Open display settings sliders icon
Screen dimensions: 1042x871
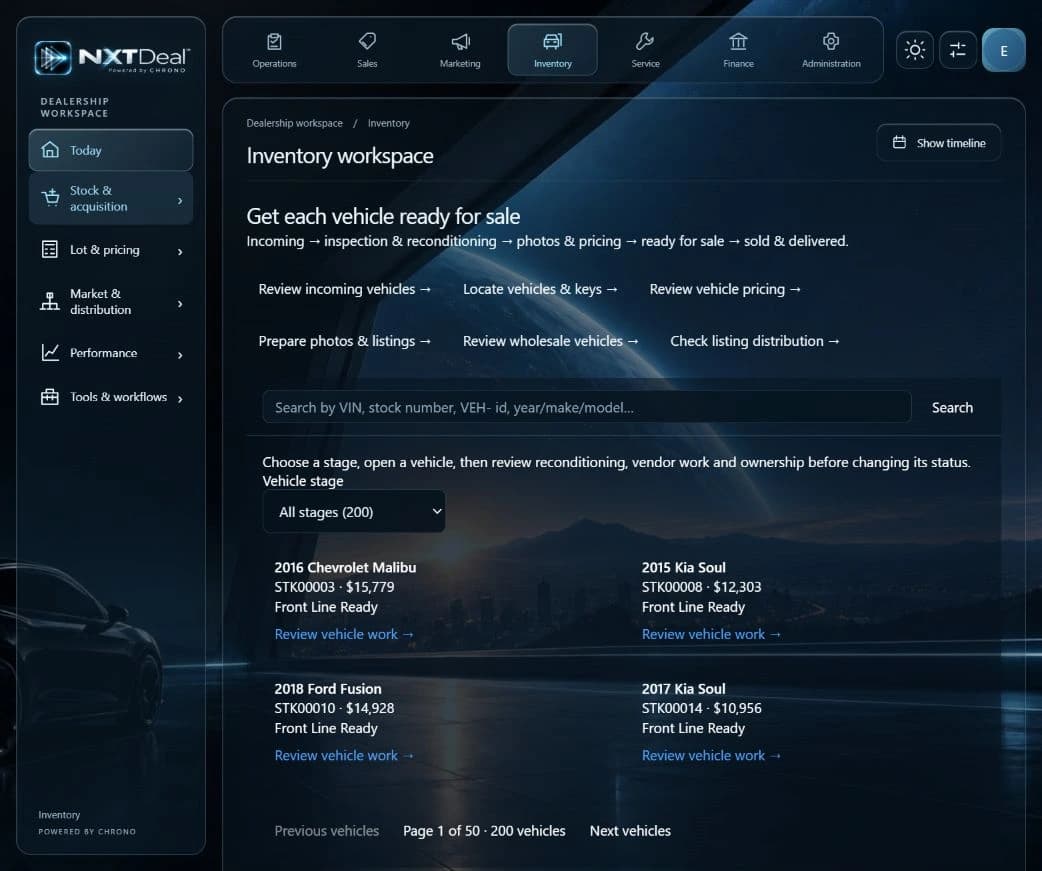pos(958,50)
